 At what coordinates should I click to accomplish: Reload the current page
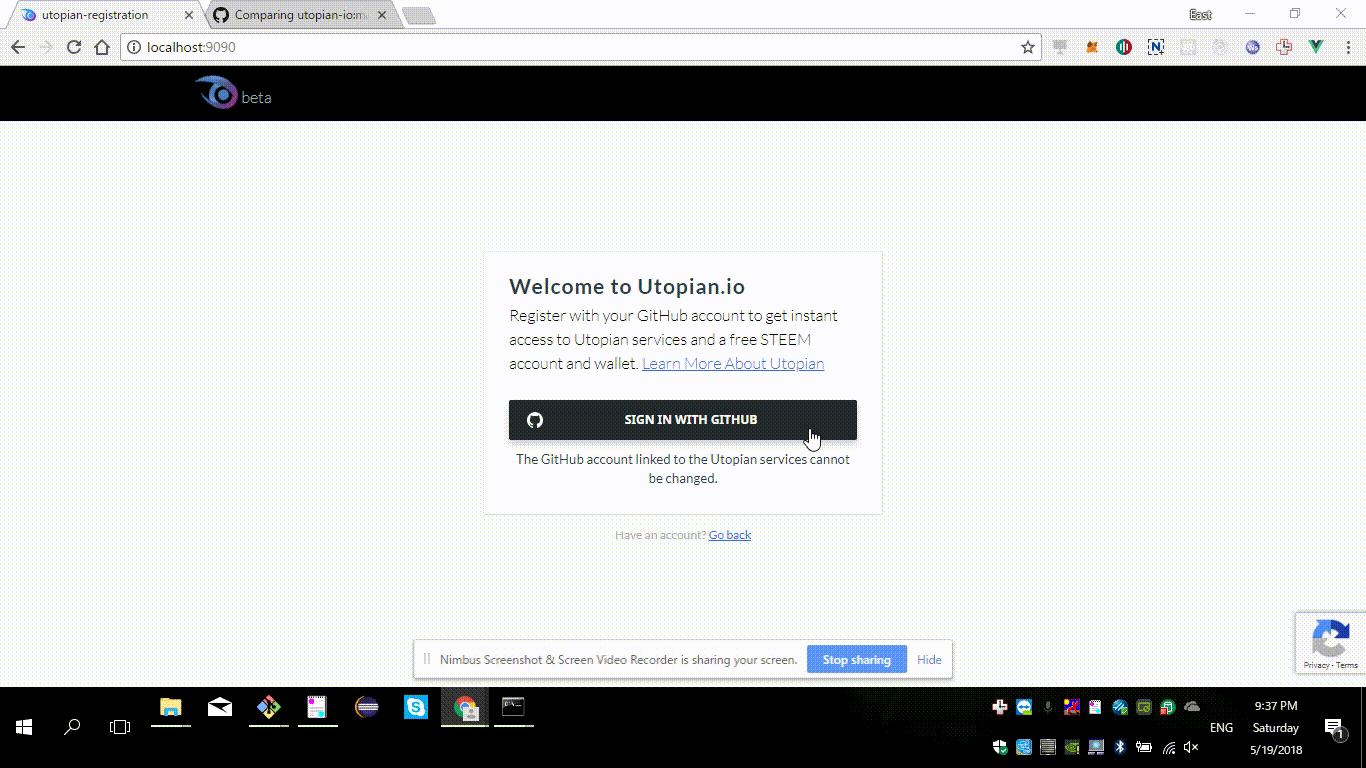click(x=74, y=47)
